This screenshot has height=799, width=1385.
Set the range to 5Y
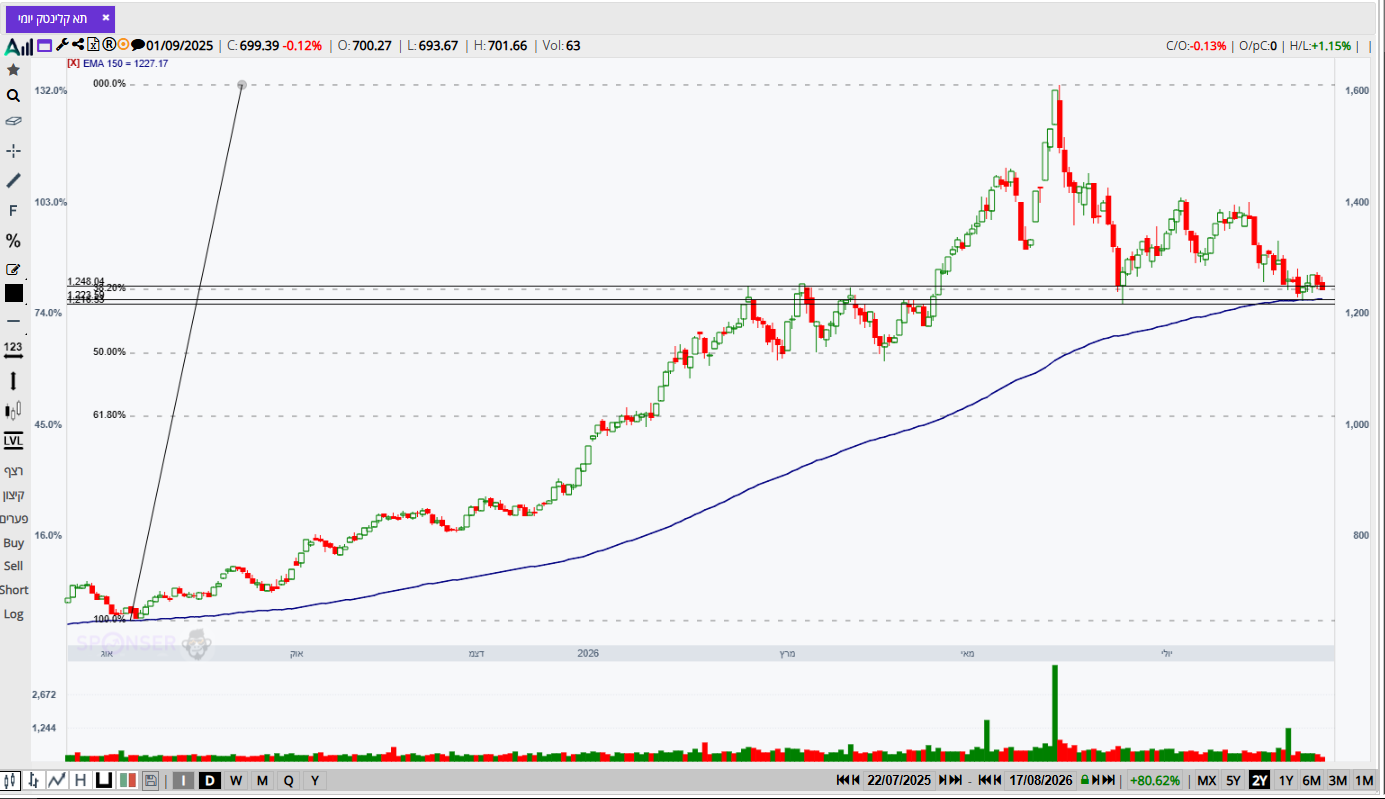[1233, 780]
